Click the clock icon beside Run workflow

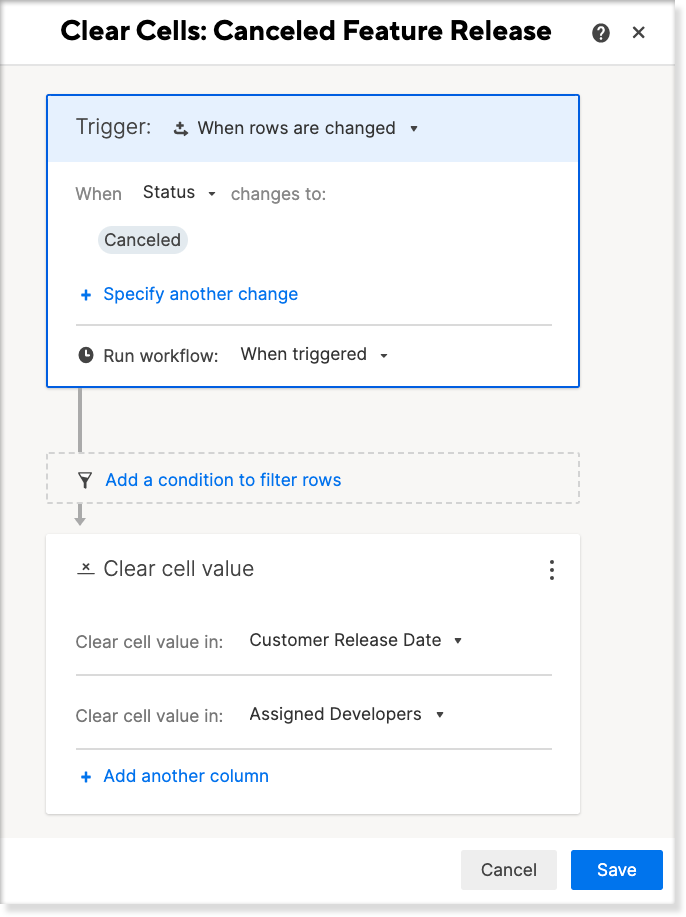86,355
